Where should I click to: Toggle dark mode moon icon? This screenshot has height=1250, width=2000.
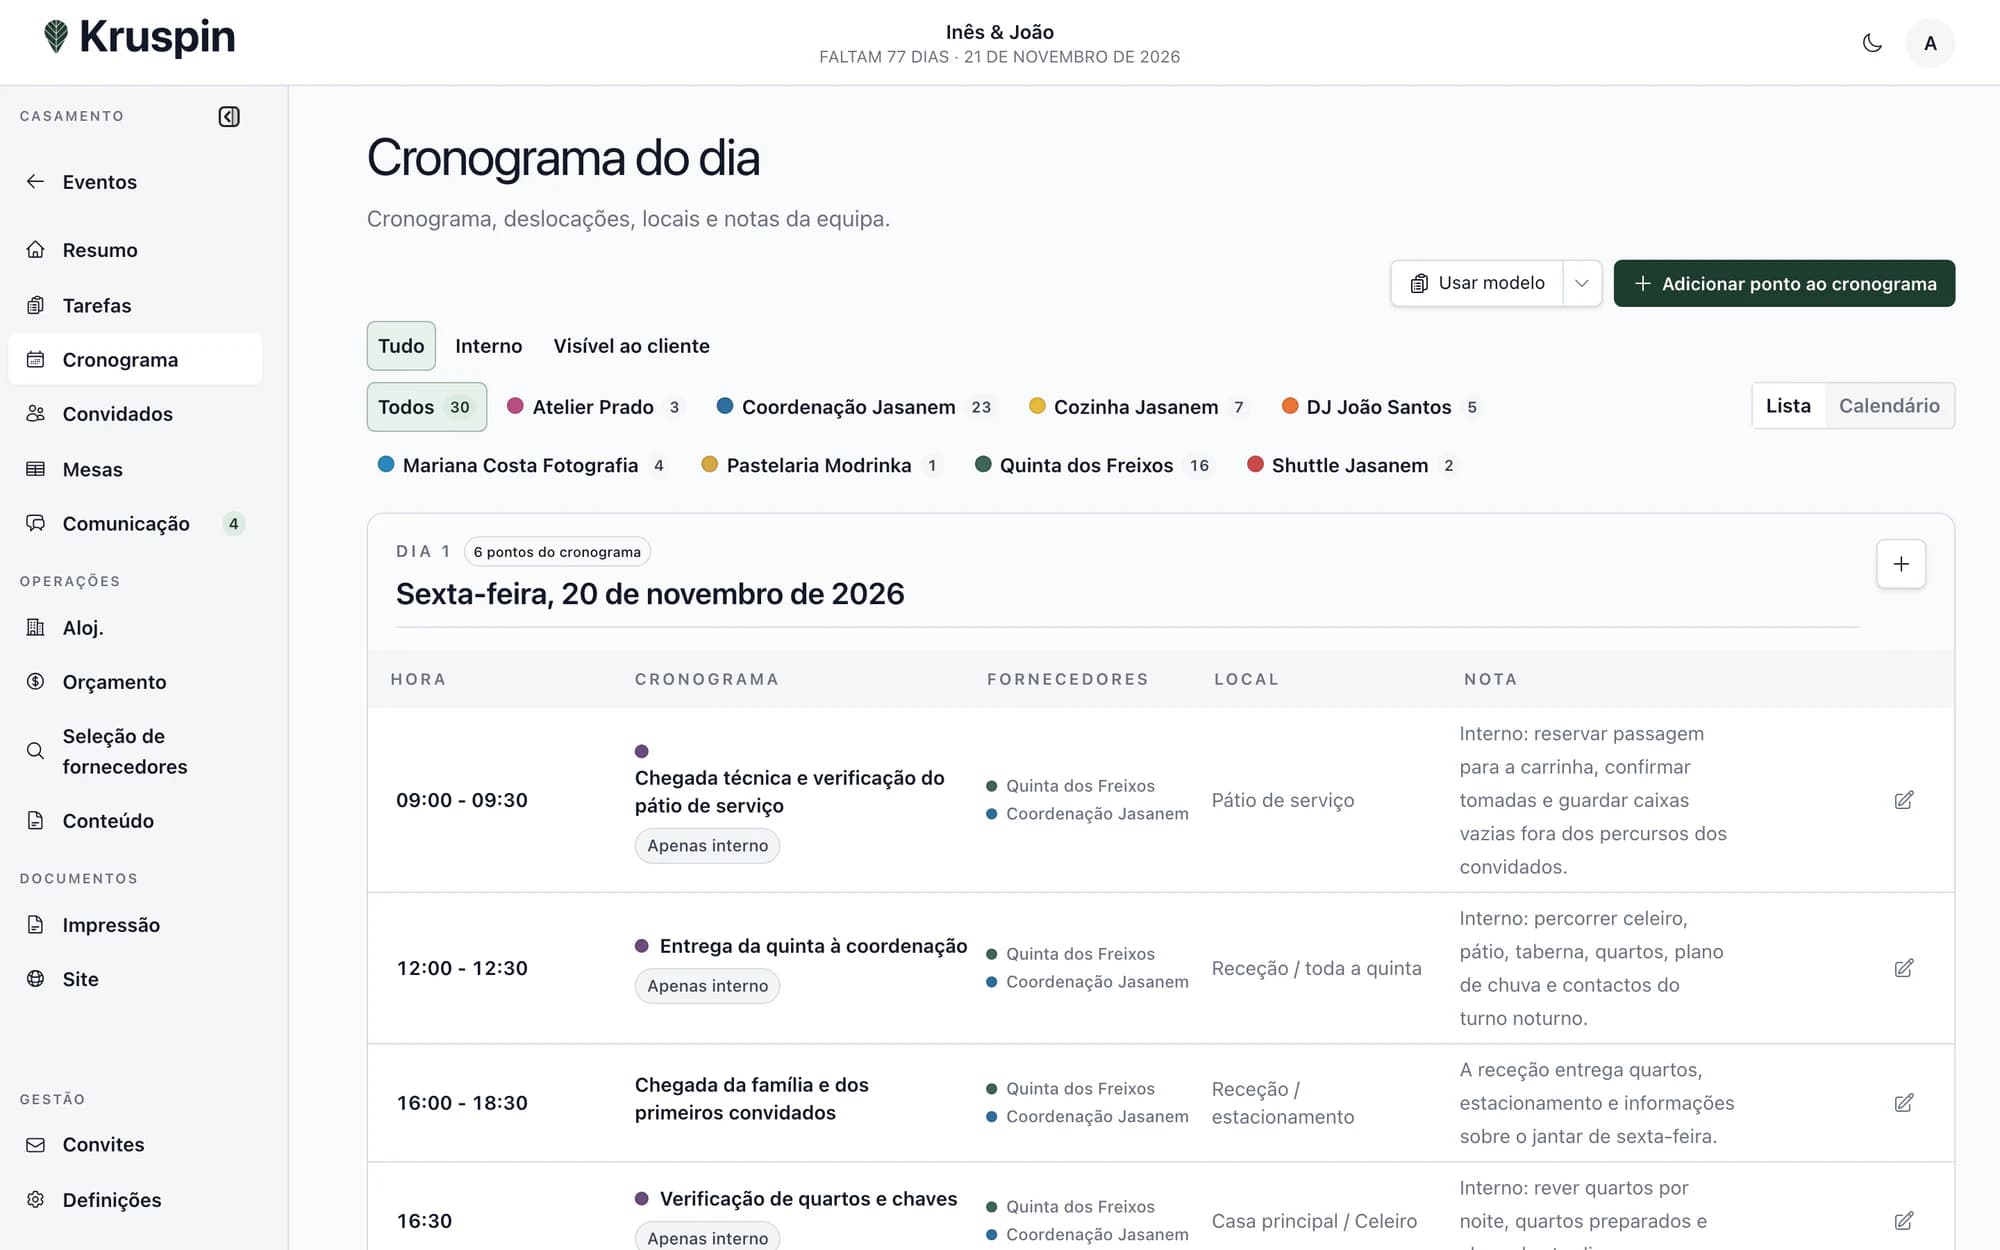(x=1872, y=43)
